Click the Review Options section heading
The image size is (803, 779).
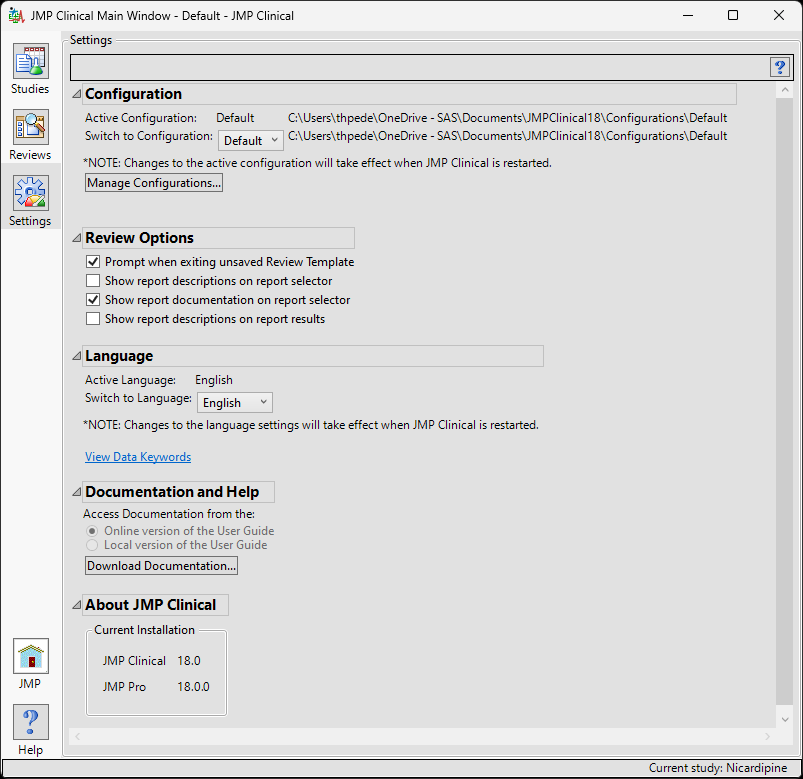pos(139,238)
